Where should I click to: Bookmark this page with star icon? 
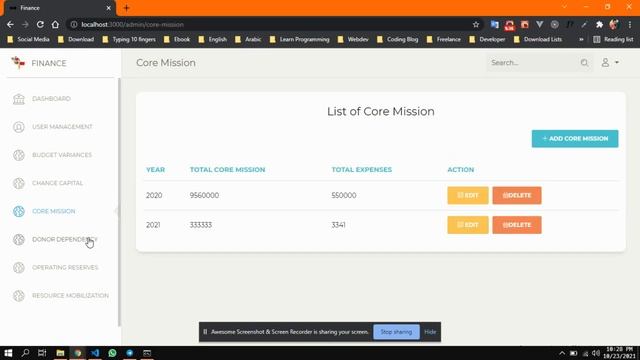pos(476,24)
